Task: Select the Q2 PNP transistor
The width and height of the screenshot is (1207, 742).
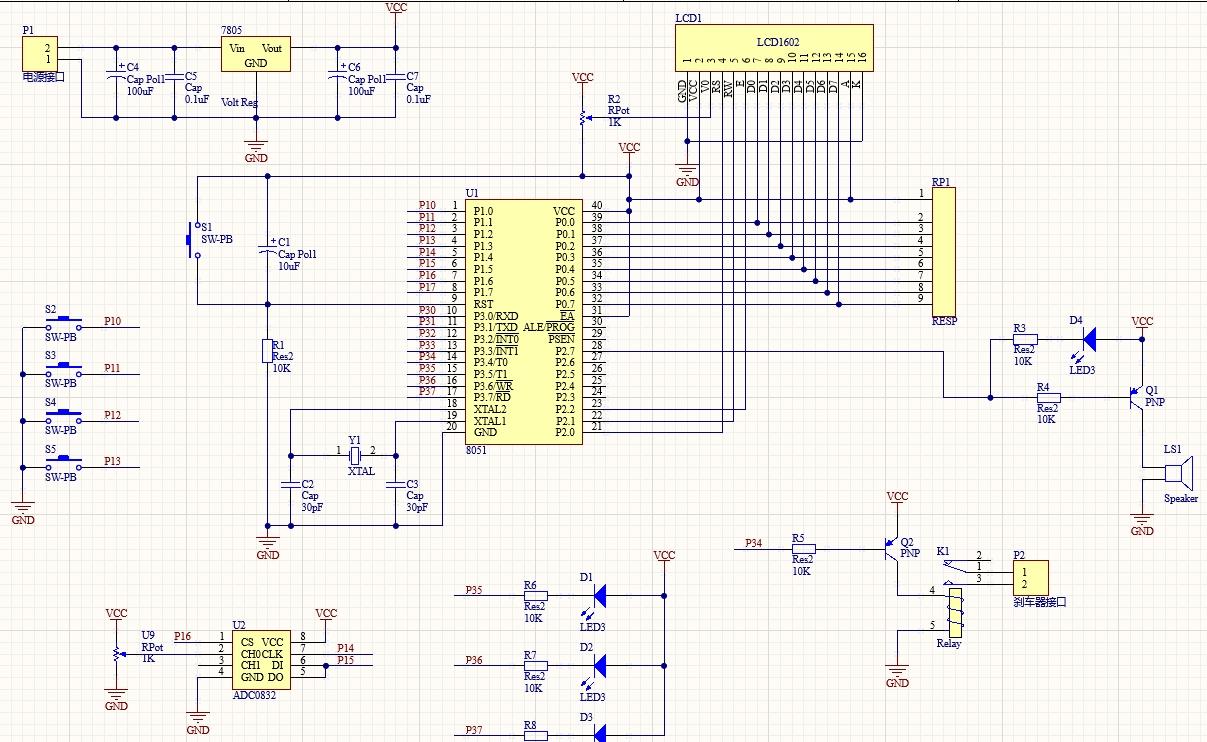Action: pos(893,547)
